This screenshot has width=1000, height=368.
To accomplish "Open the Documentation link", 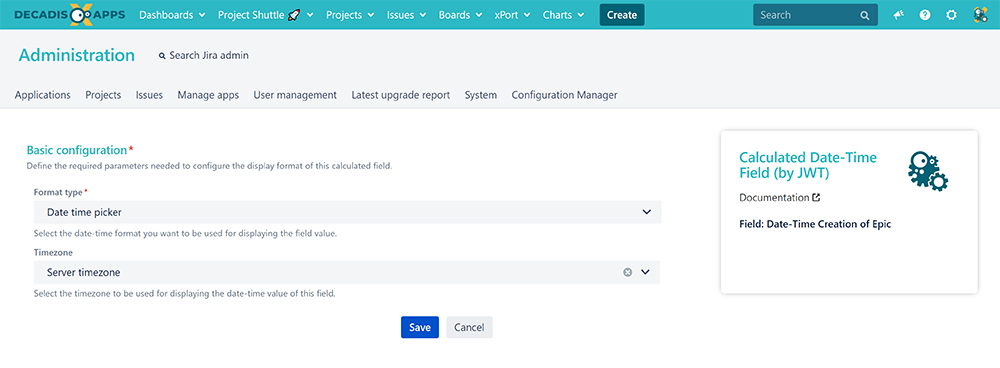I will (x=774, y=198).
